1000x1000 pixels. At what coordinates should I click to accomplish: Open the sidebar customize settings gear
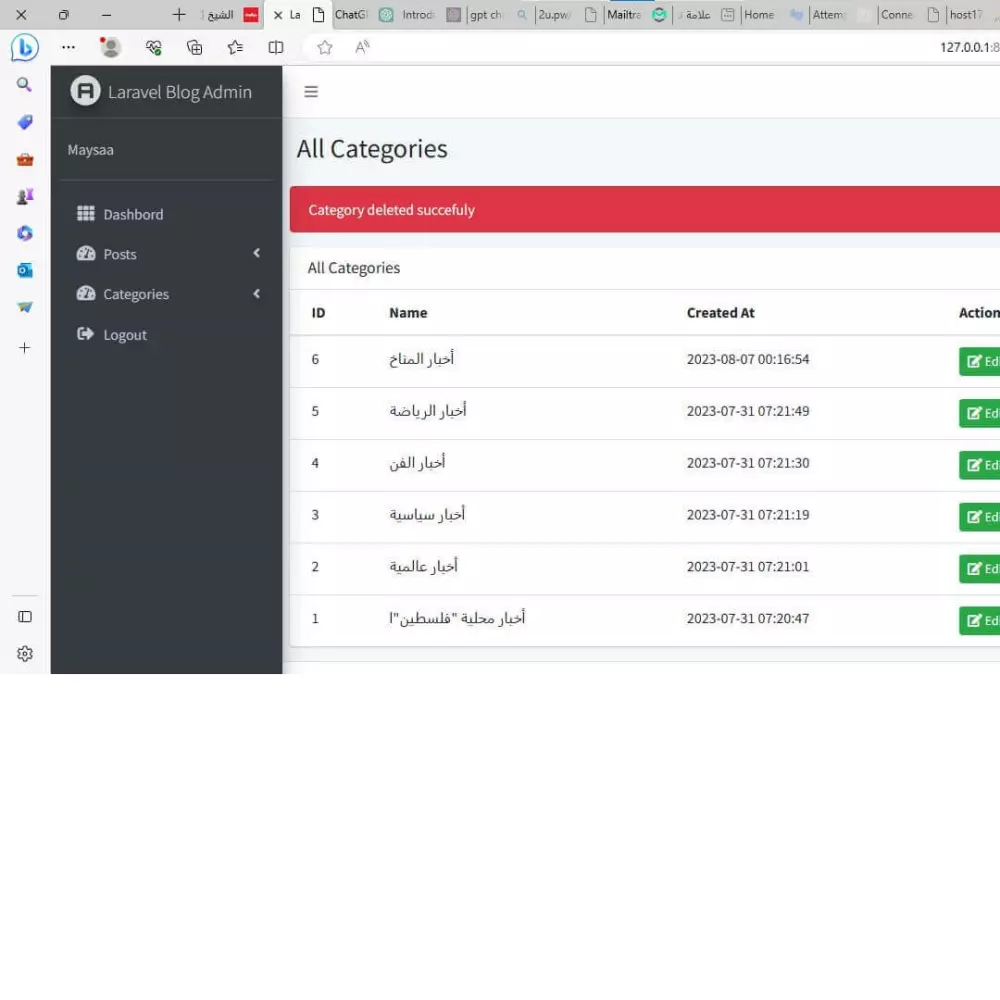(24, 654)
